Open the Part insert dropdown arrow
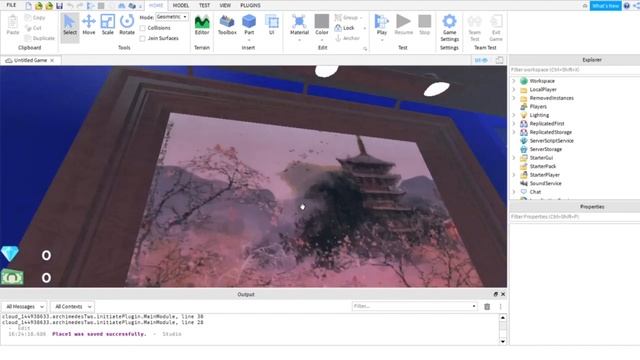 (x=249, y=40)
